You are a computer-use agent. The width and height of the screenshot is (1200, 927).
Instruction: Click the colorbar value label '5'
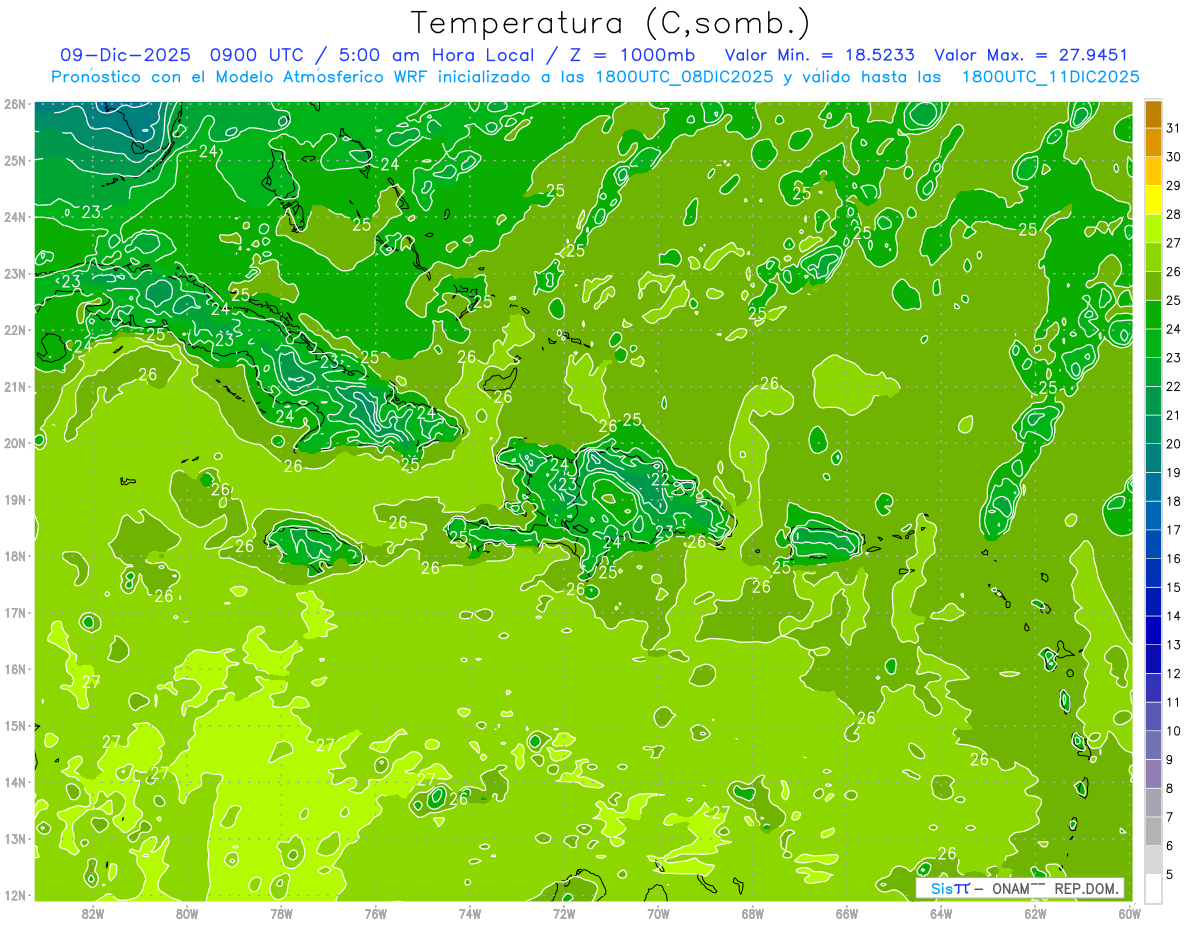click(x=1170, y=874)
